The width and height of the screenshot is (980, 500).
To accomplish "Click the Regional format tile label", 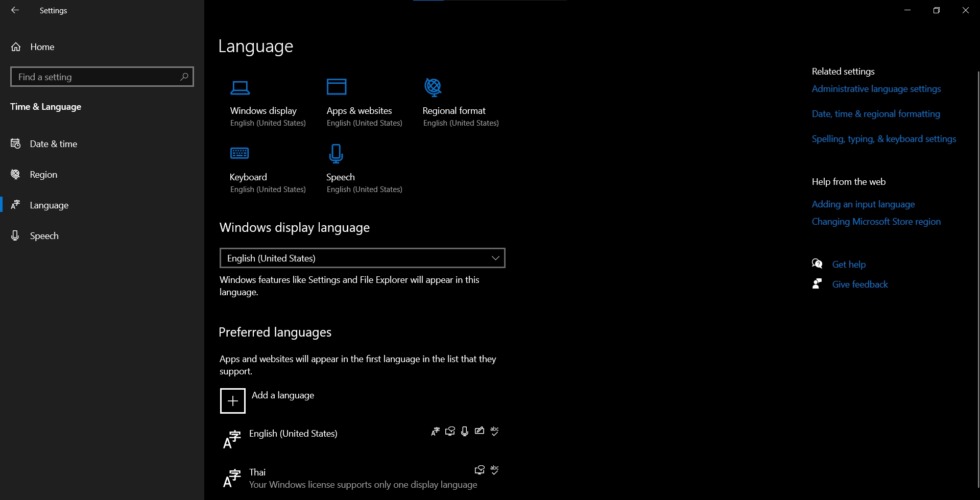I will tap(454, 111).
